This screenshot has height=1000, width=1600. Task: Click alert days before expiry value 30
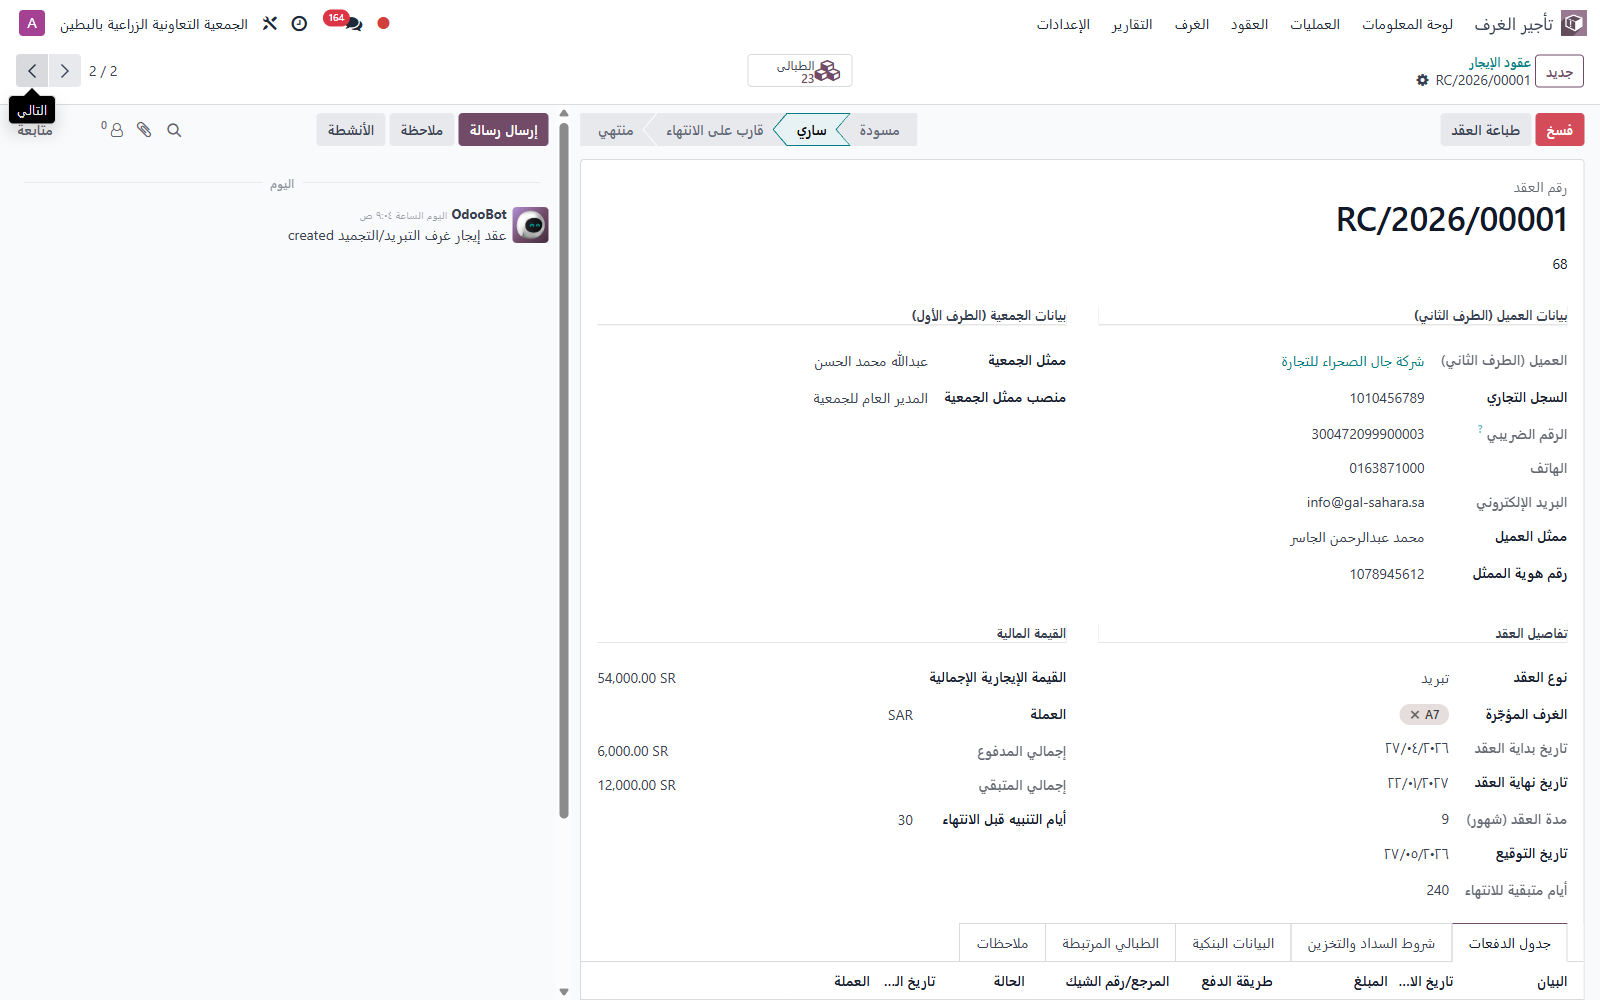[x=905, y=820]
